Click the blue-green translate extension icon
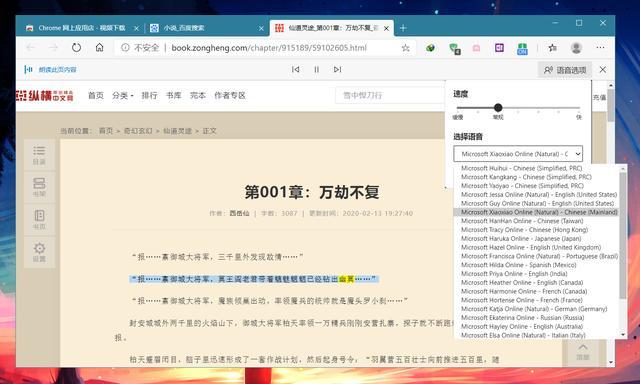This screenshot has height=384, width=640. [522, 49]
